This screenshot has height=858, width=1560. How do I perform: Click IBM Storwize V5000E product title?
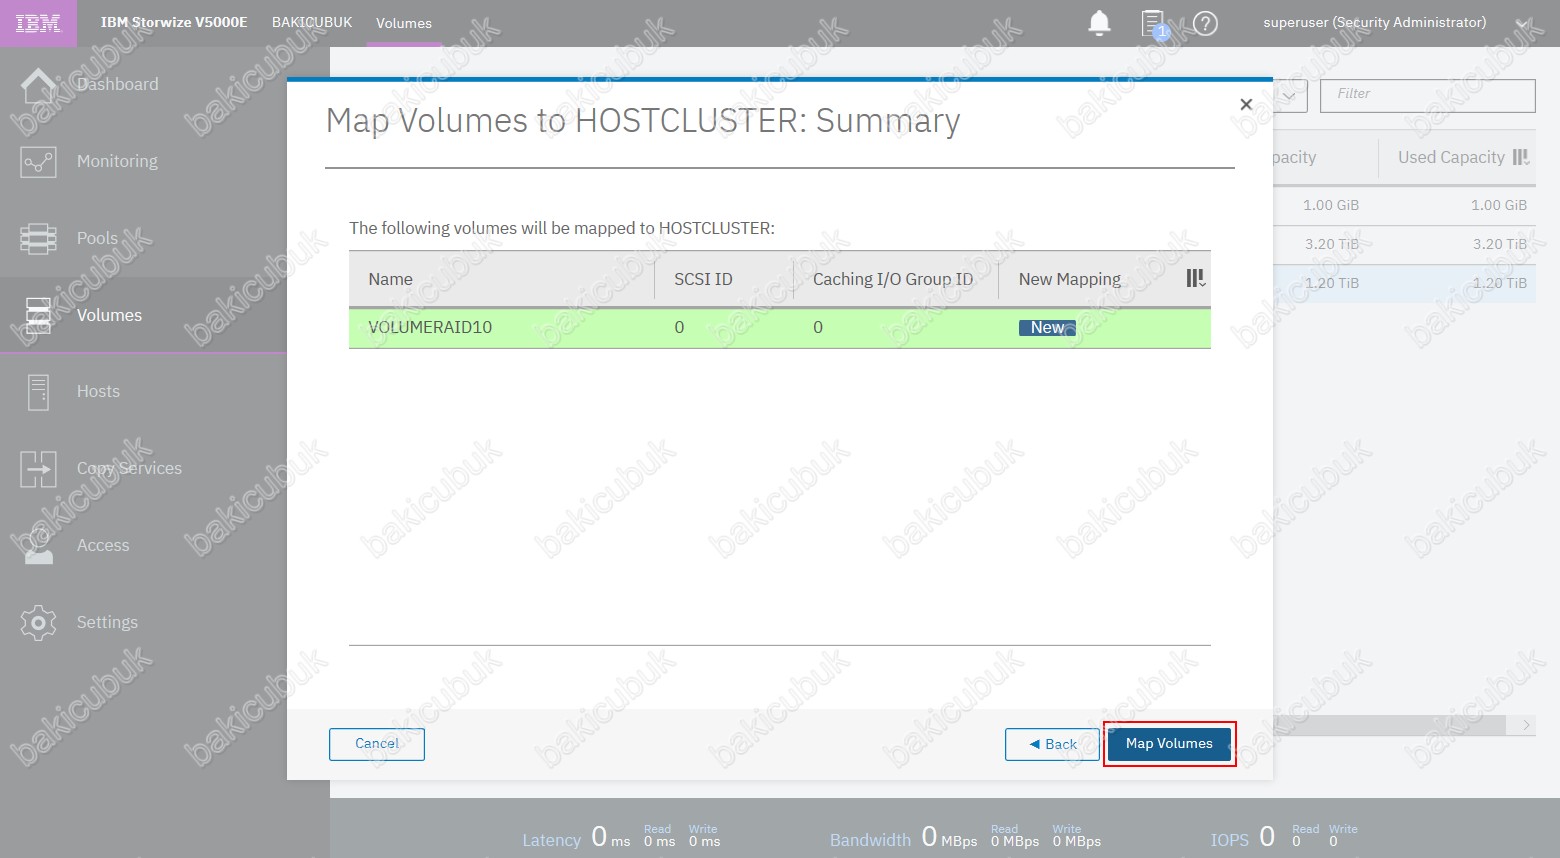click(x=174, y=22)
